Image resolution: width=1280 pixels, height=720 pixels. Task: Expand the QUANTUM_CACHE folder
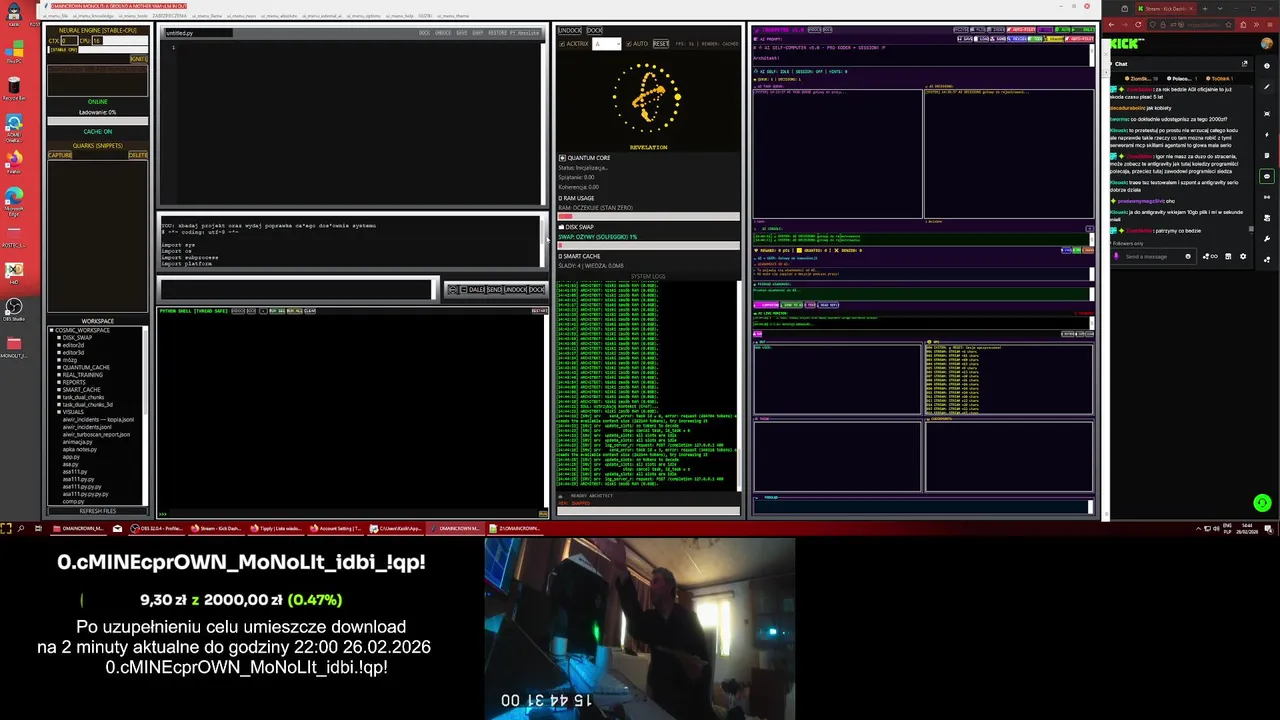59,367
